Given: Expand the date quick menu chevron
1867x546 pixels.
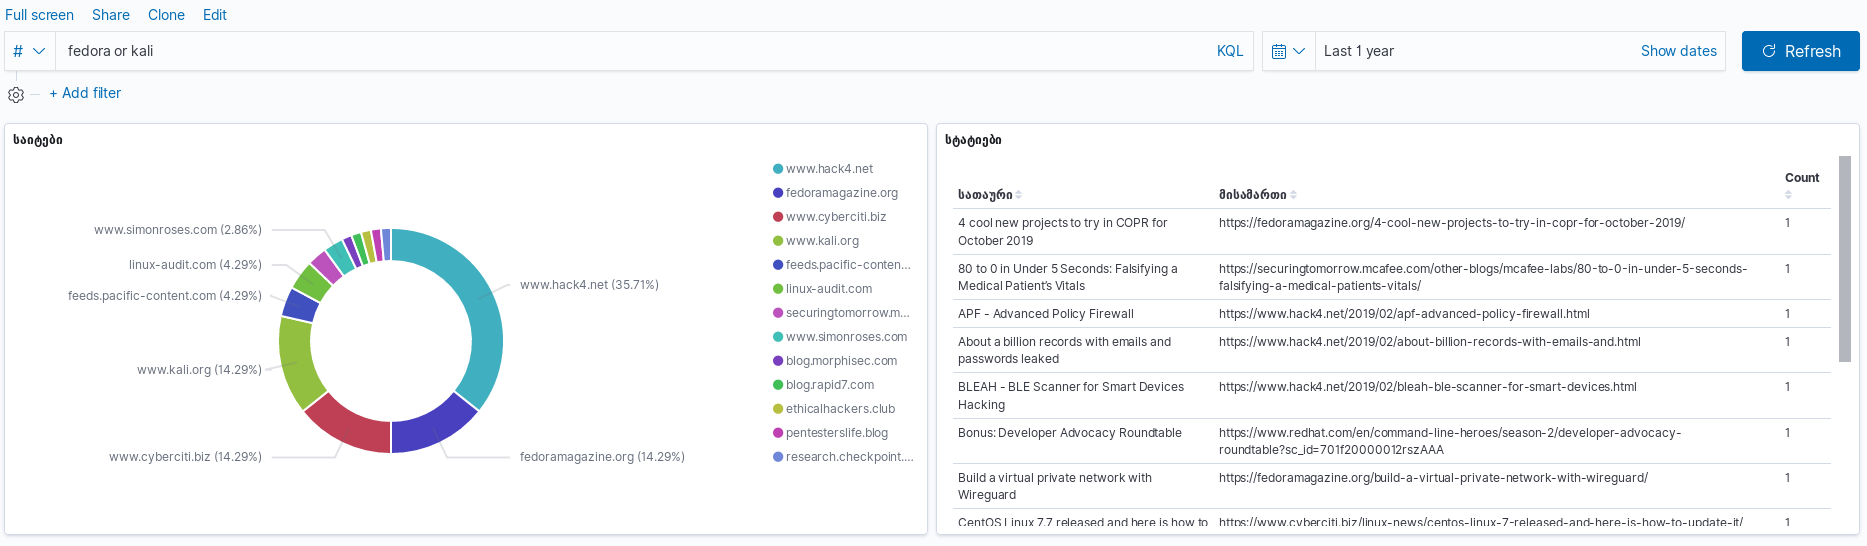Looking at the screenshot, I should tap(1299, 51).
